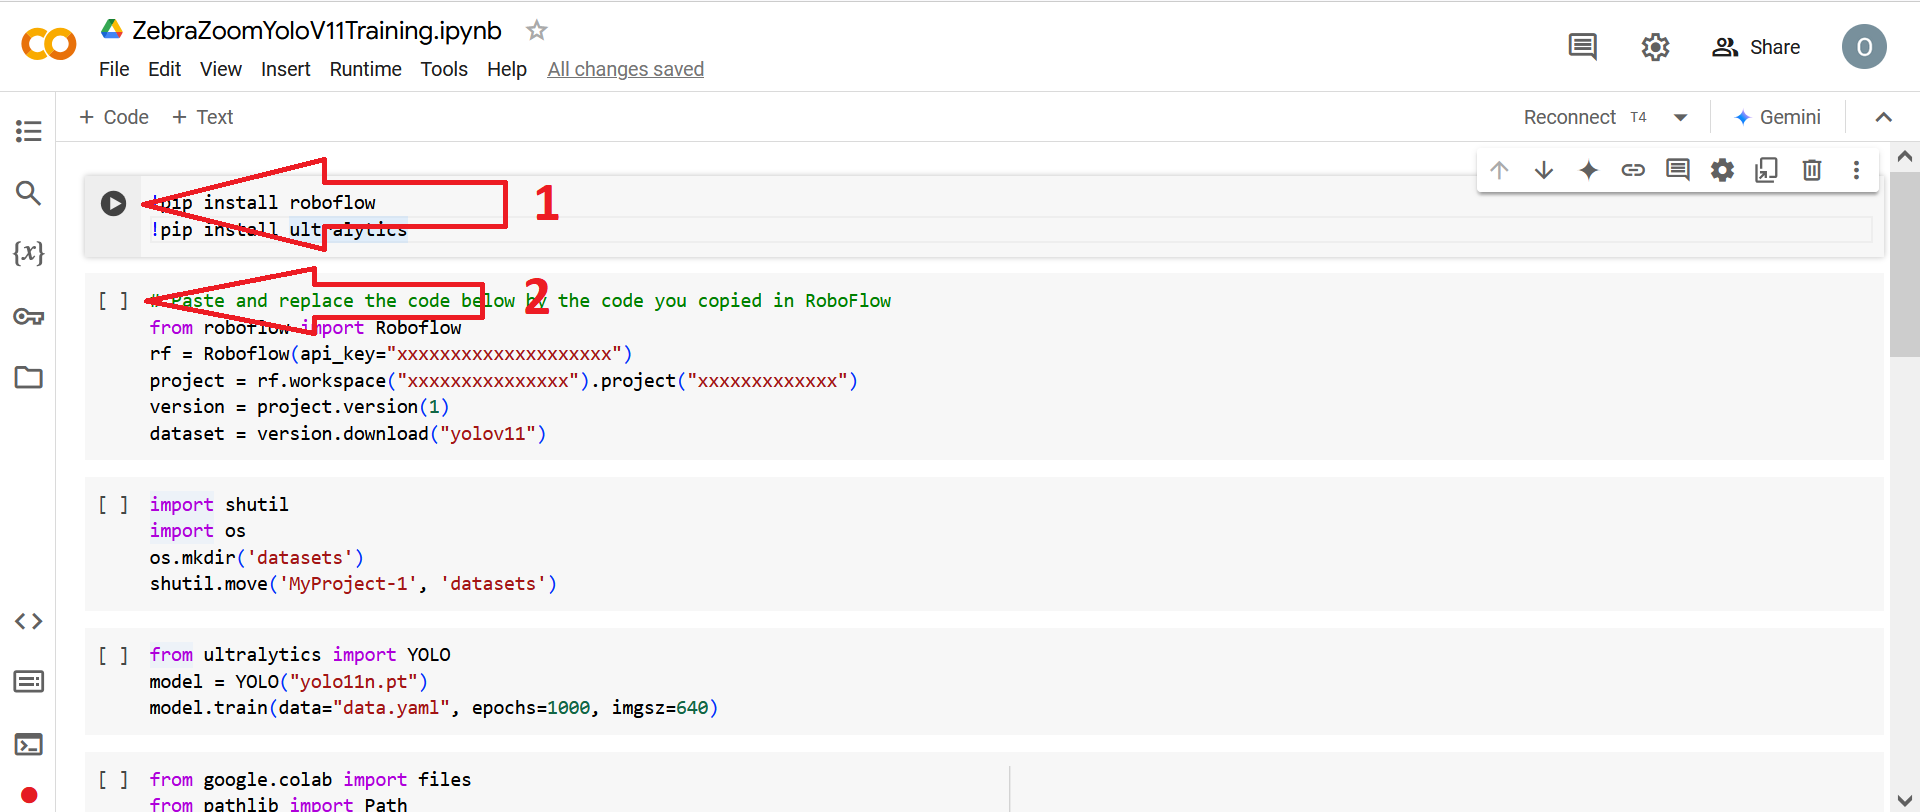Collapse the header with chevron up

1883,117
